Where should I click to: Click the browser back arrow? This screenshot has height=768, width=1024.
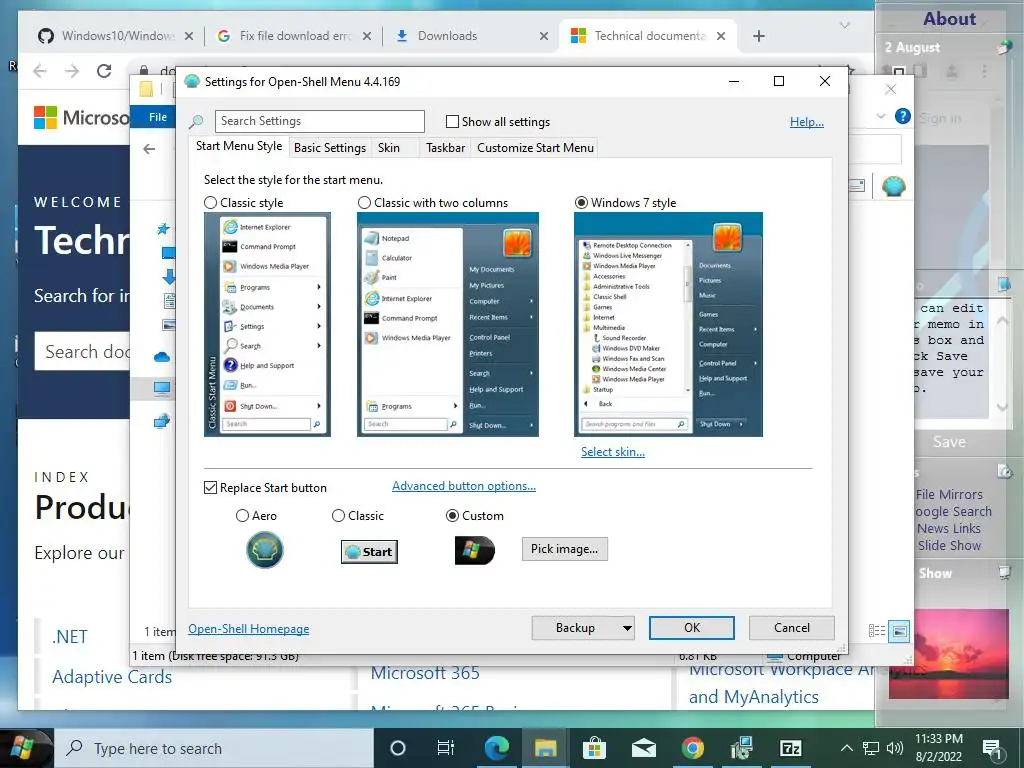(x=40, y=71)
